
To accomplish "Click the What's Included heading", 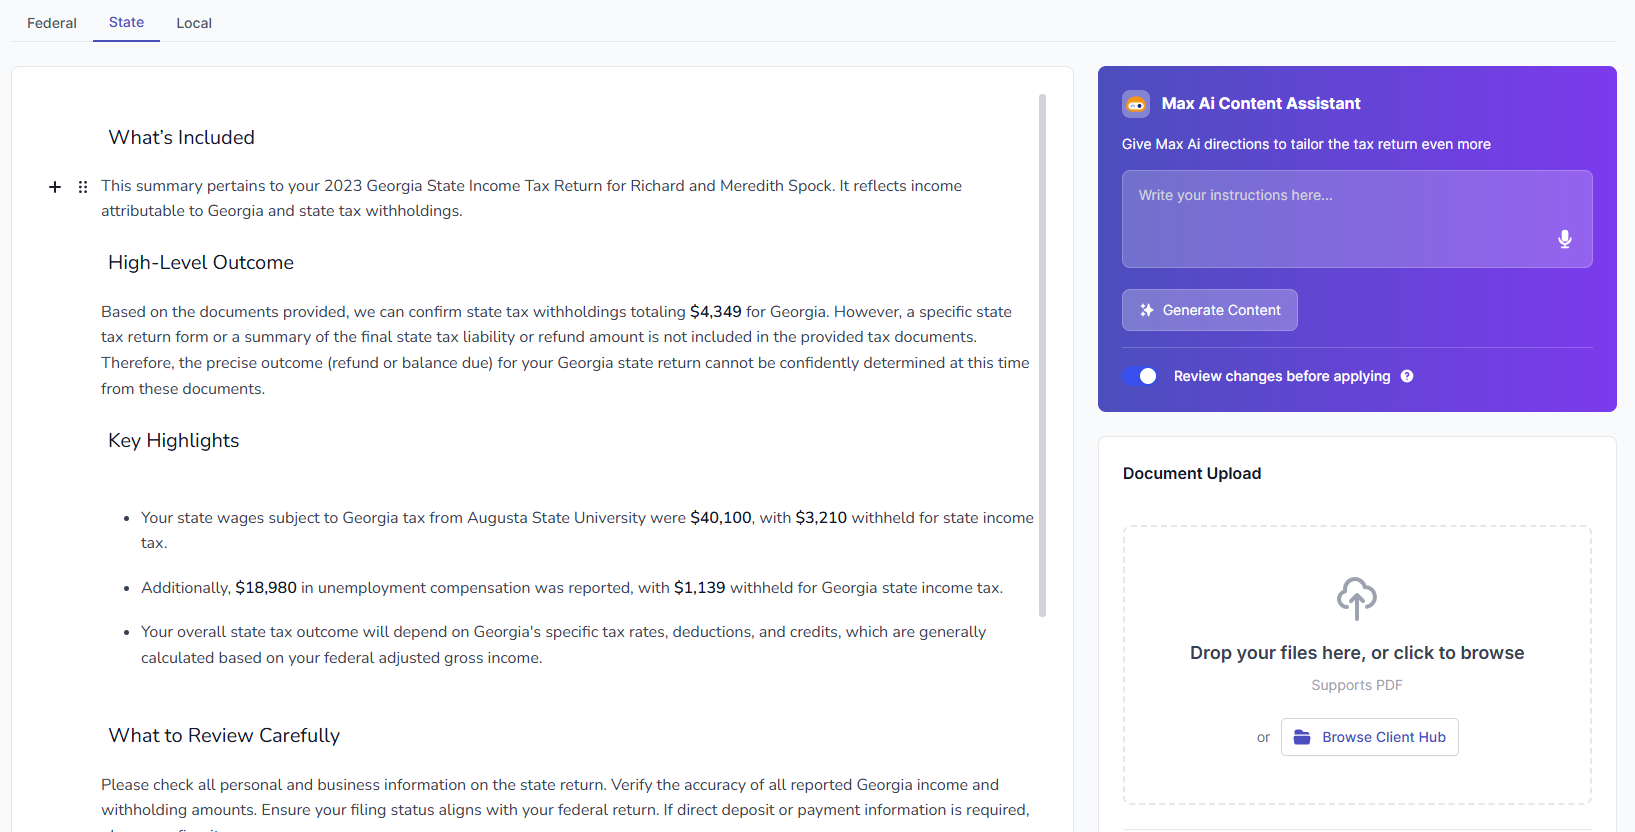I will coord(181,138).
